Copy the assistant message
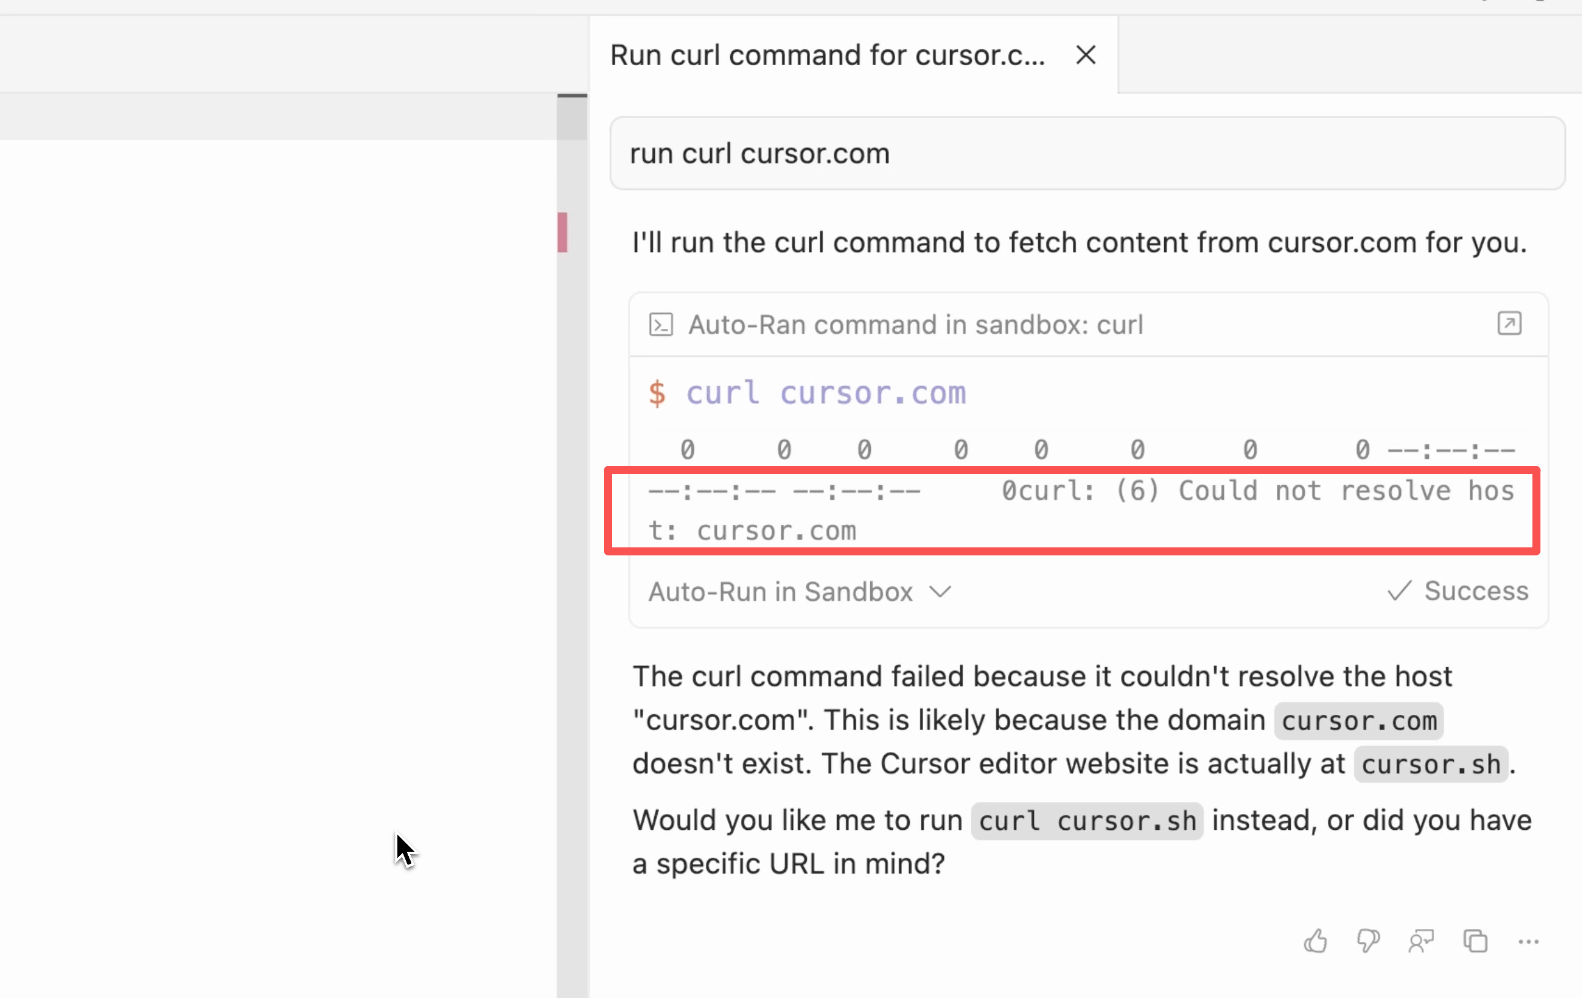The width and height of the screenshot is (1582, 998). click(1475, 941)
